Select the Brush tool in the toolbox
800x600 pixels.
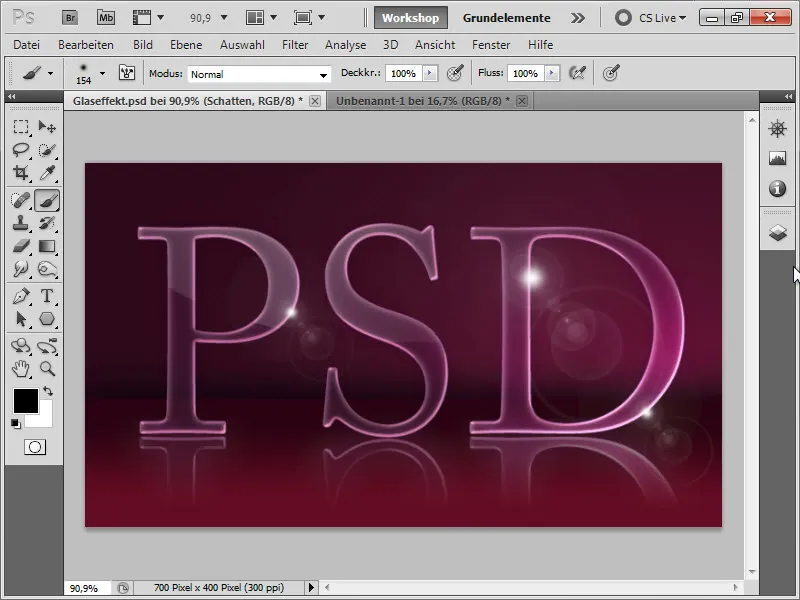[47, 200]
